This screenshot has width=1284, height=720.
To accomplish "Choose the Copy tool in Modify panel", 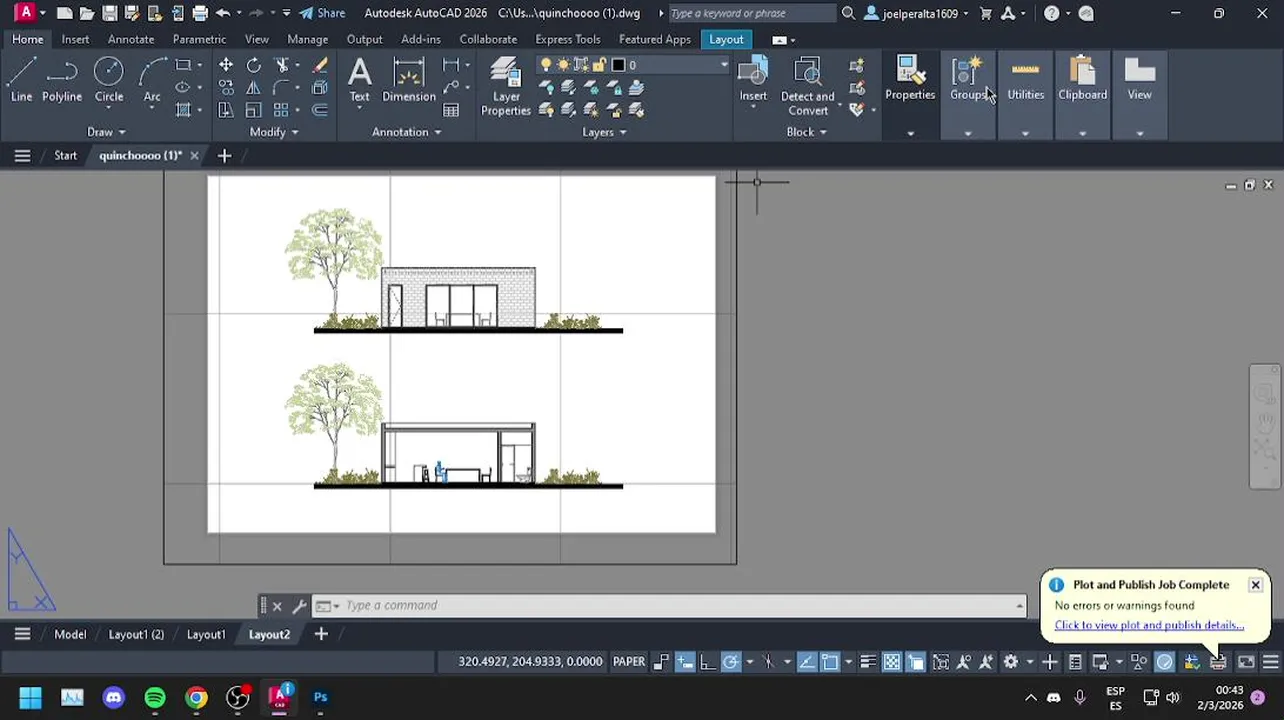I will coord(226,88).
